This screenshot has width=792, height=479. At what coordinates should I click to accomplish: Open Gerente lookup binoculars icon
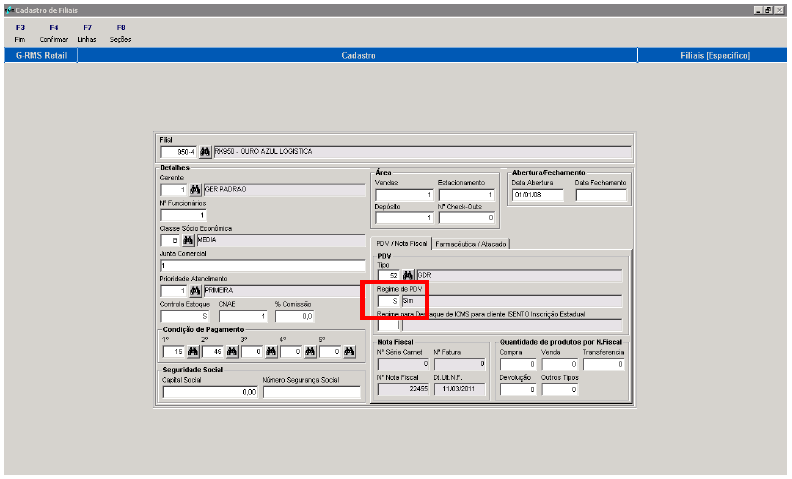coord(195,190)
